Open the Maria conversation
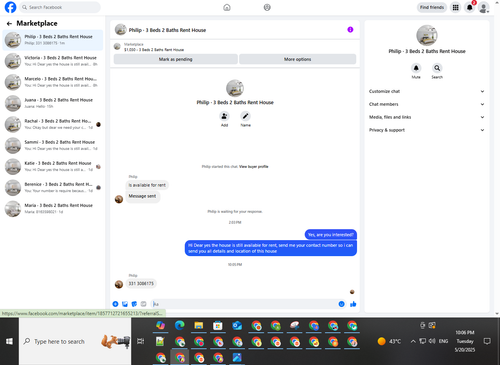 53,208
